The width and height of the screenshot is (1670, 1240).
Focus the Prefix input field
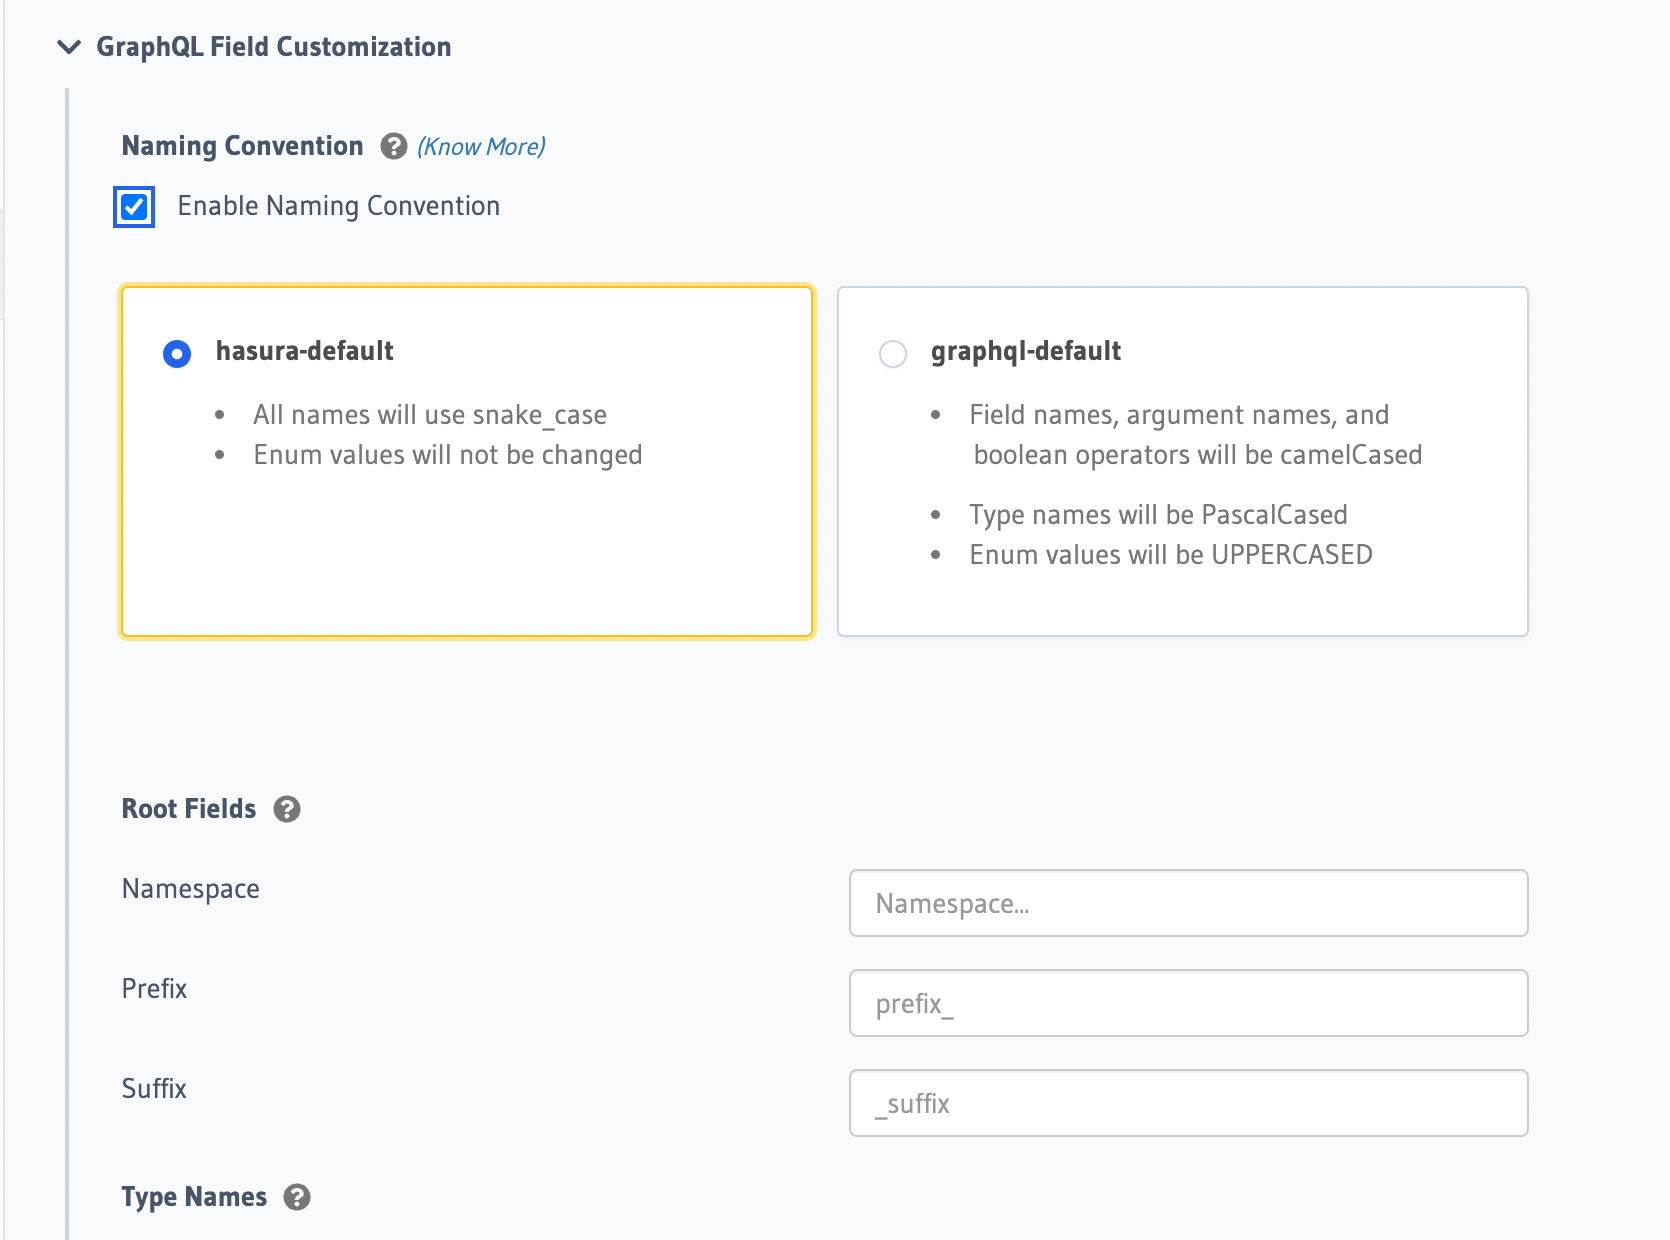coord(1188,1003)
